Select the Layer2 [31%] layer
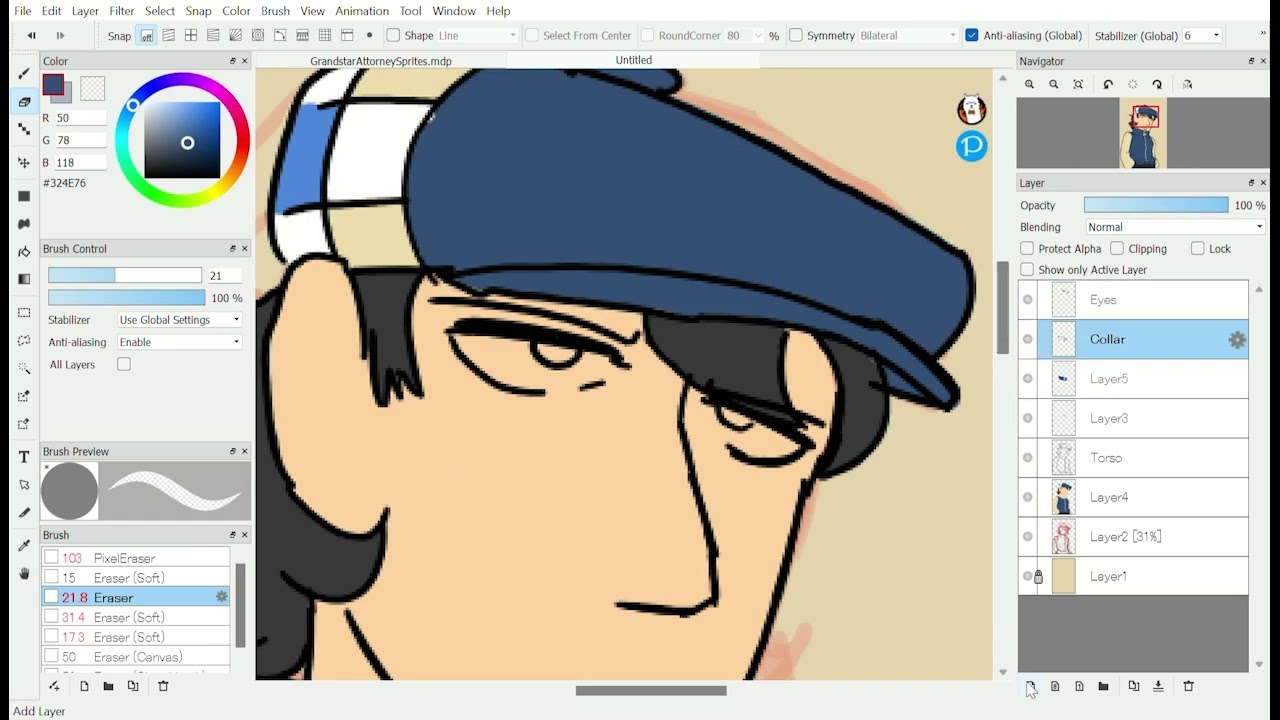Image resolution: width=1280 pixels, height=720 pixels. coord(1133,537)
